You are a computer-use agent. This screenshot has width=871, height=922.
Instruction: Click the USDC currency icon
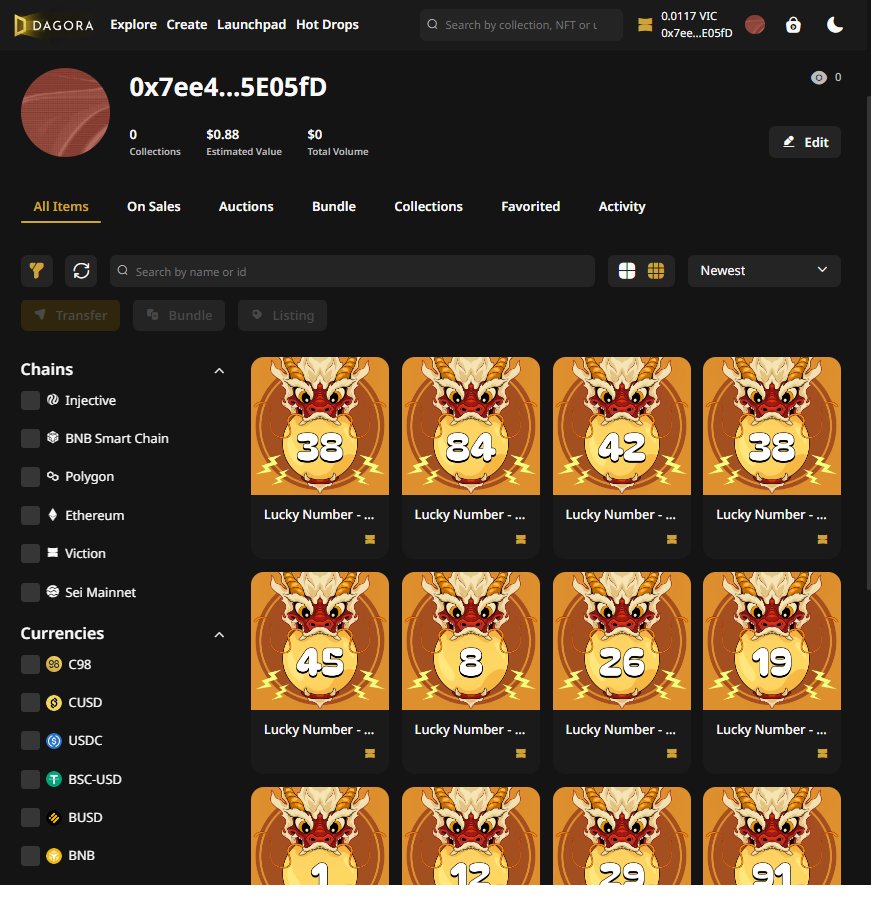point(54,740)
